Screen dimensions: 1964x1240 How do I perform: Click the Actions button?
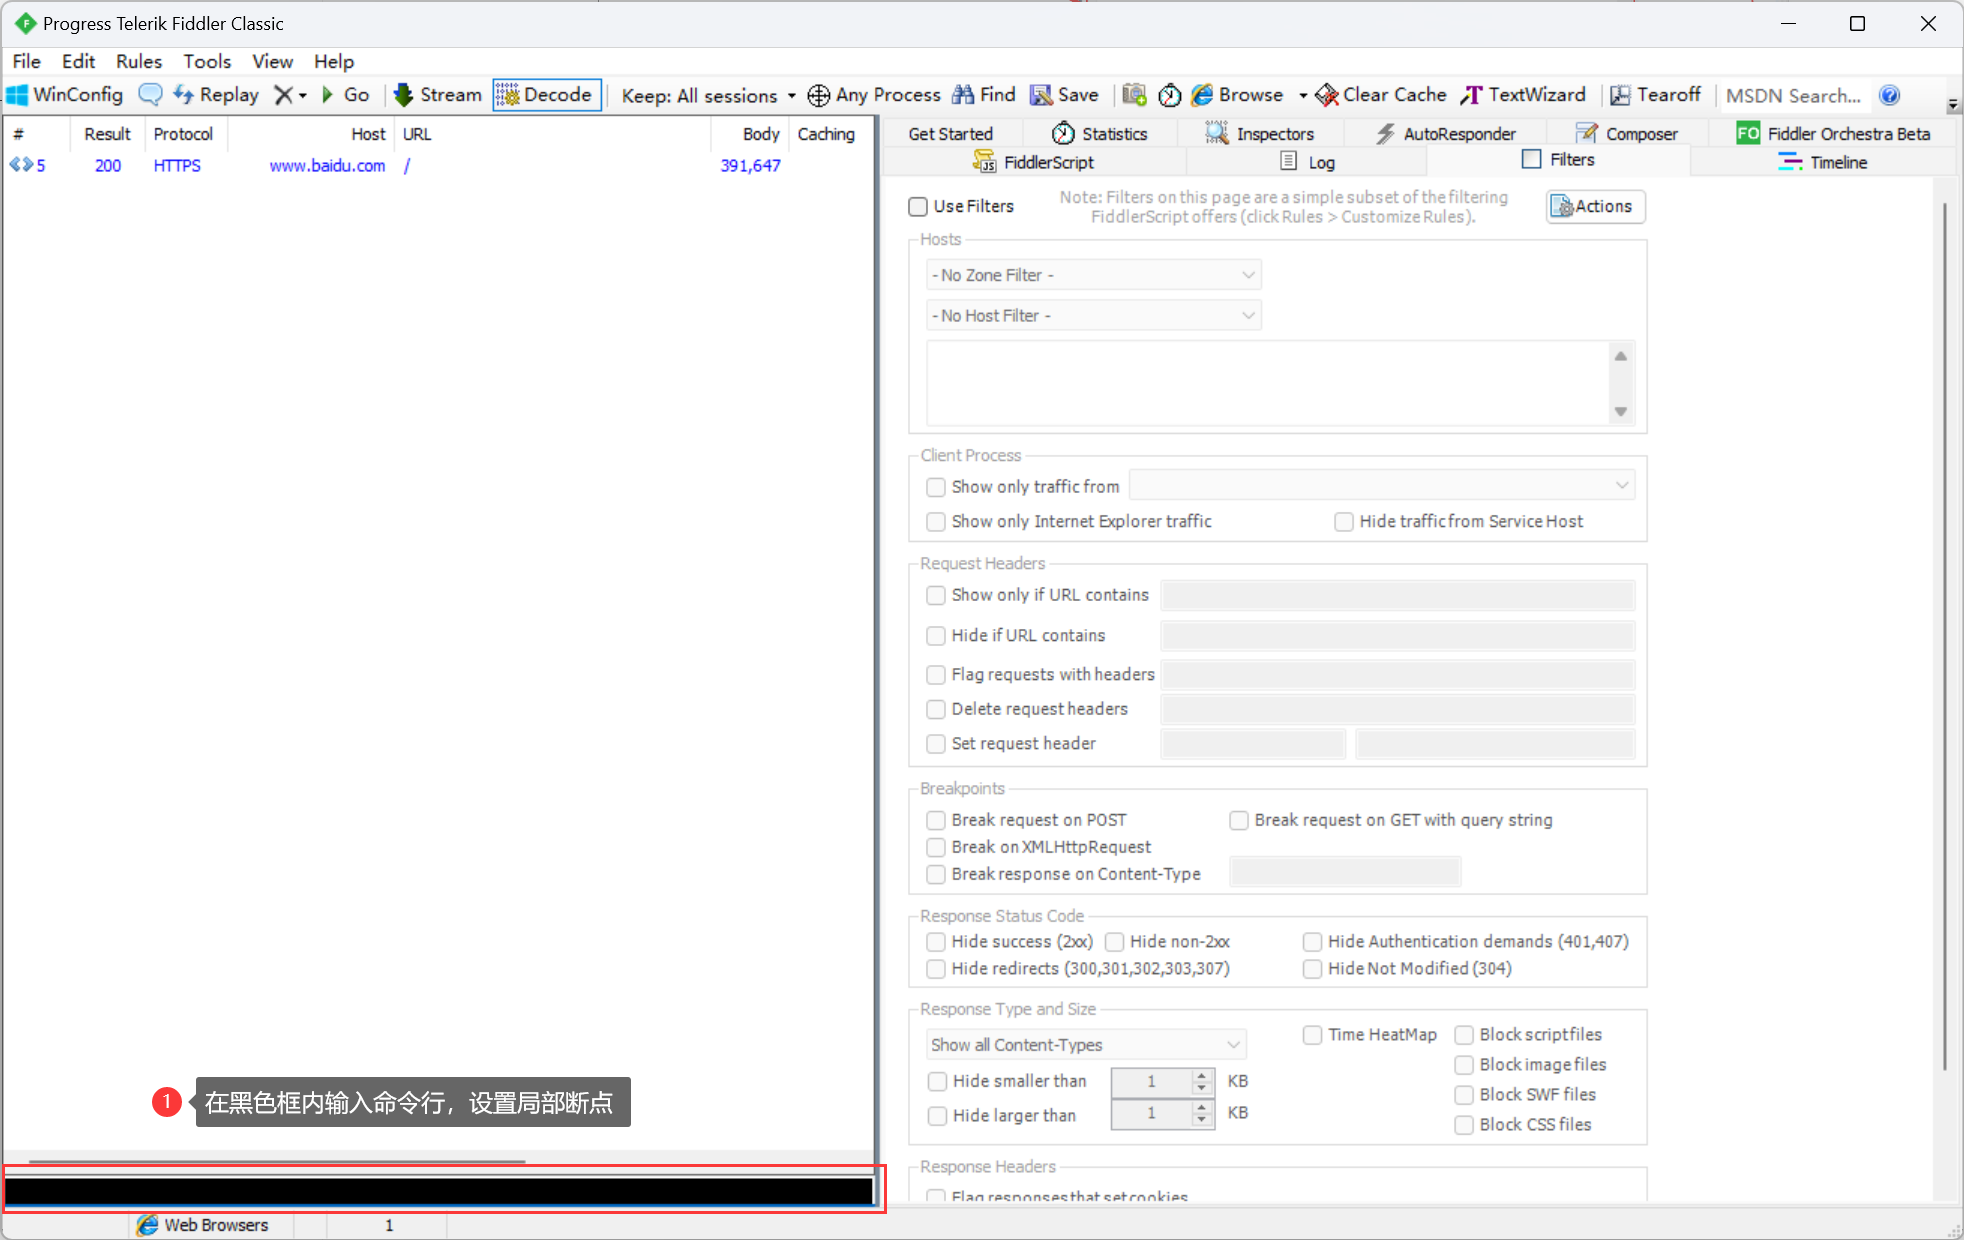1595,207
